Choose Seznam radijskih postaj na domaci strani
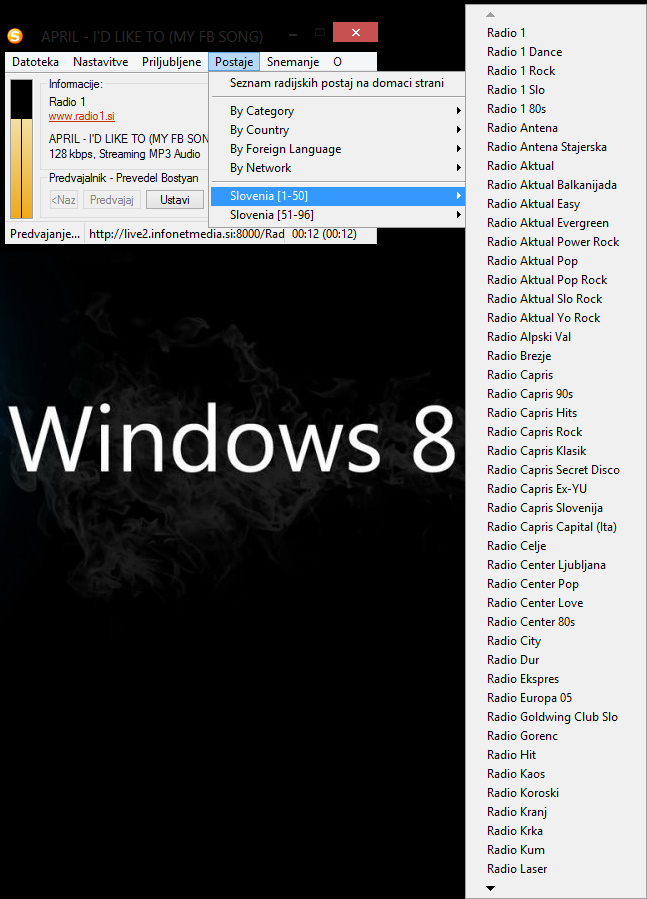The width and height of the screenshot is (647, 899). [337, 83]
